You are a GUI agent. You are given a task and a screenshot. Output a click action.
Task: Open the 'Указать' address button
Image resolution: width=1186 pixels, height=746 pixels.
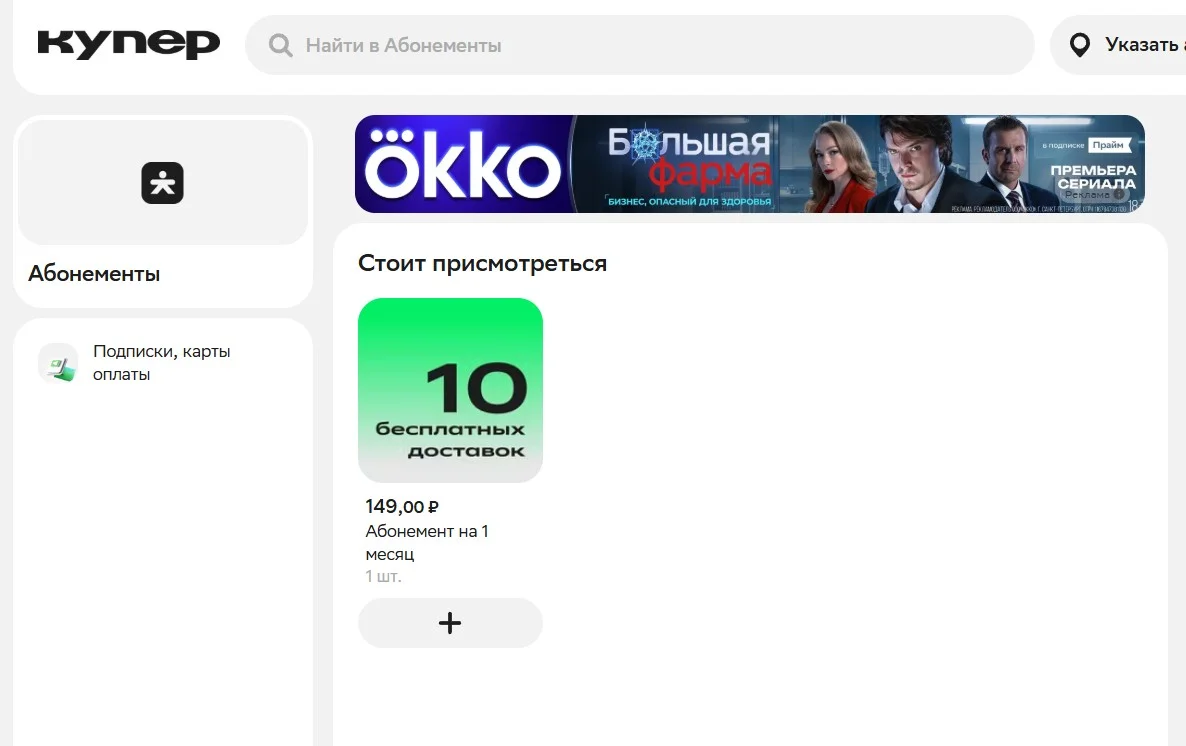pos(1118,45)
